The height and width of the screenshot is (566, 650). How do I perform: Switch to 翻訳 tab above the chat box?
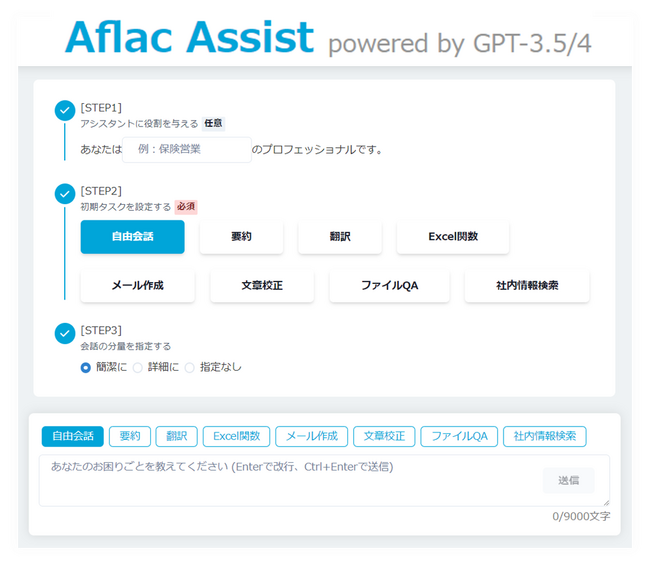pos(177,436)
